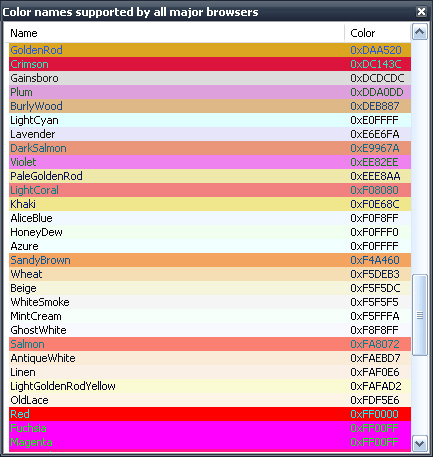
Task: Click the vertical scrollbar thumb
Action: click(420, 315)
